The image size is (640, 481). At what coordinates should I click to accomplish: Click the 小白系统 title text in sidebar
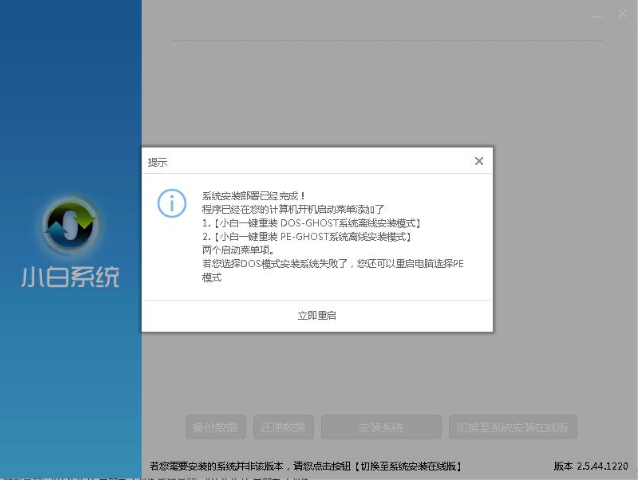click(x=70, y=277)
